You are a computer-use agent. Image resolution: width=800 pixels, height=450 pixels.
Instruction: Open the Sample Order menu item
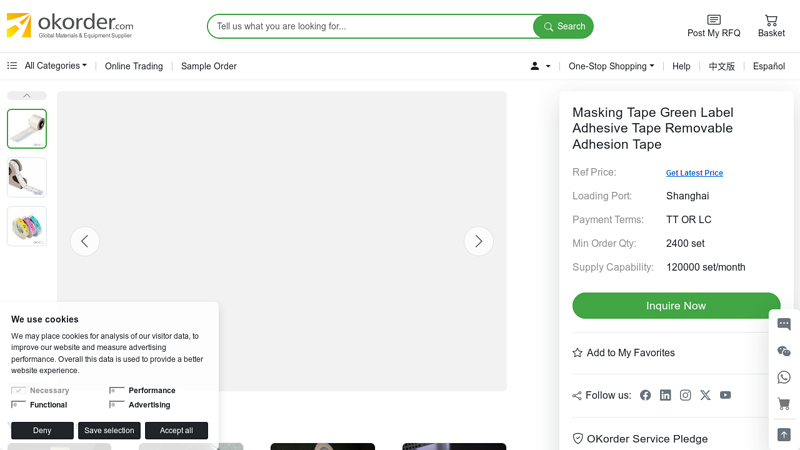point(209,66)
